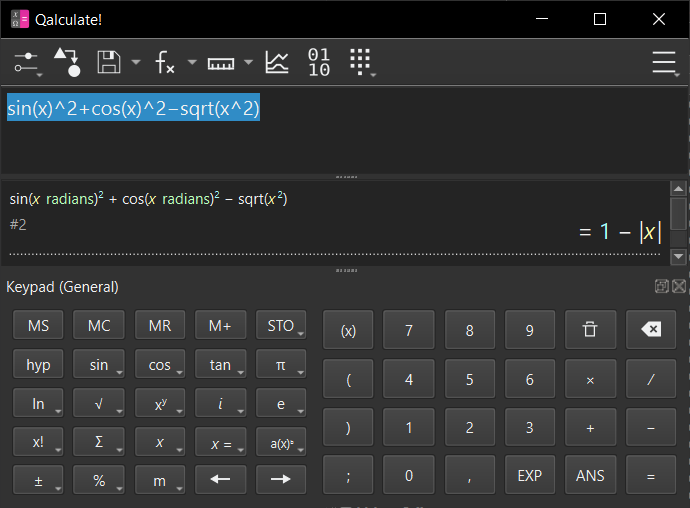690x508 pixels.
Task: Toggle the calculation mode sliders icon
Action: (26, 63)
